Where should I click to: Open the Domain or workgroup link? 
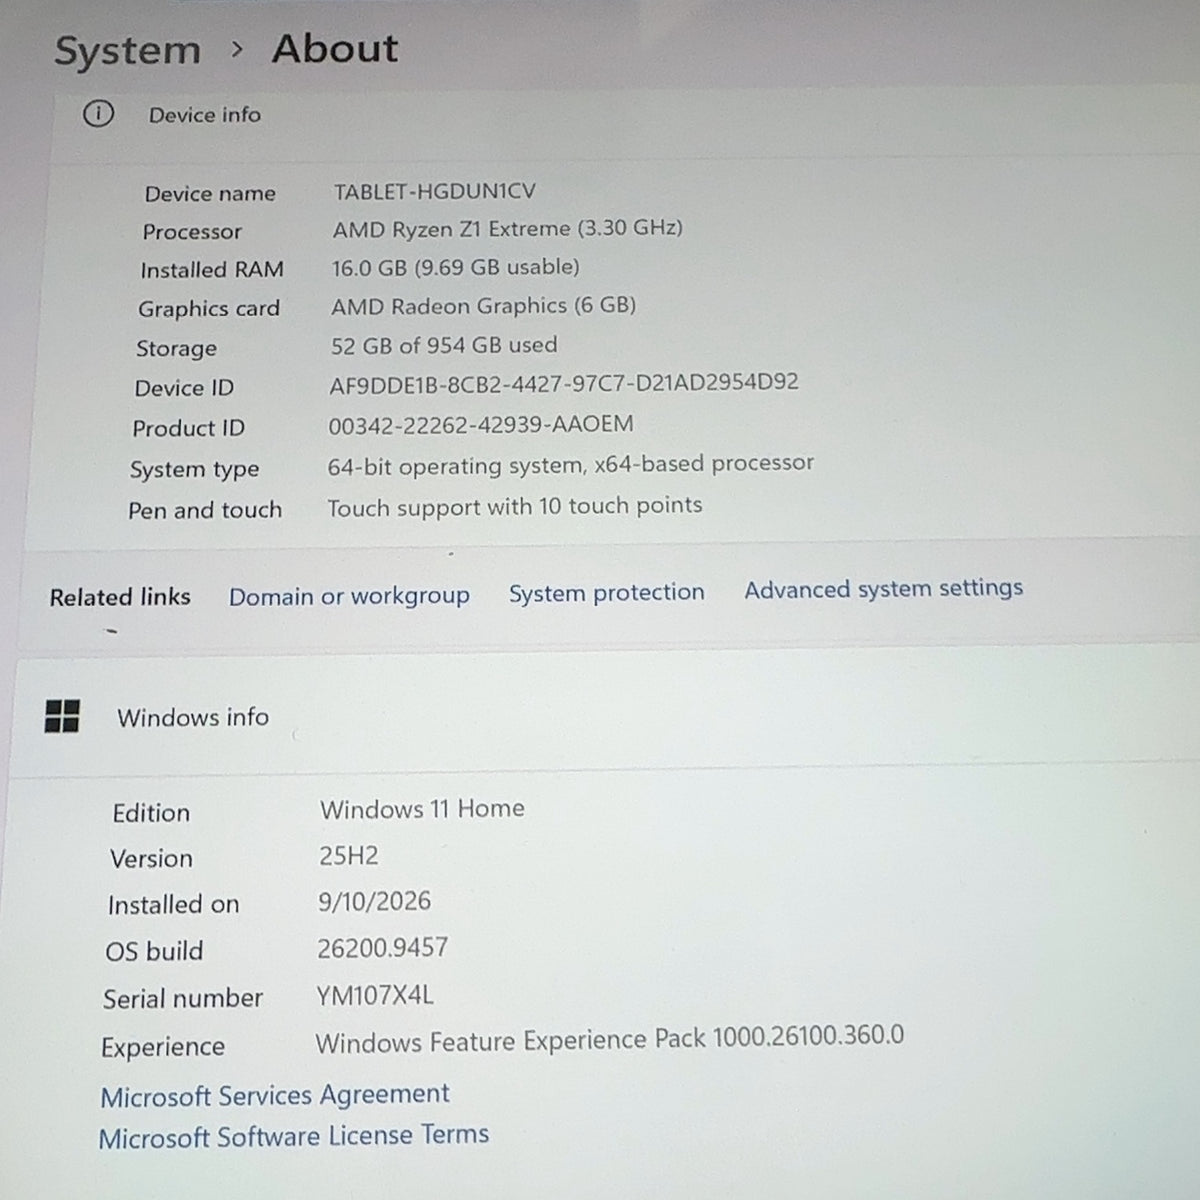click(349, 596)
